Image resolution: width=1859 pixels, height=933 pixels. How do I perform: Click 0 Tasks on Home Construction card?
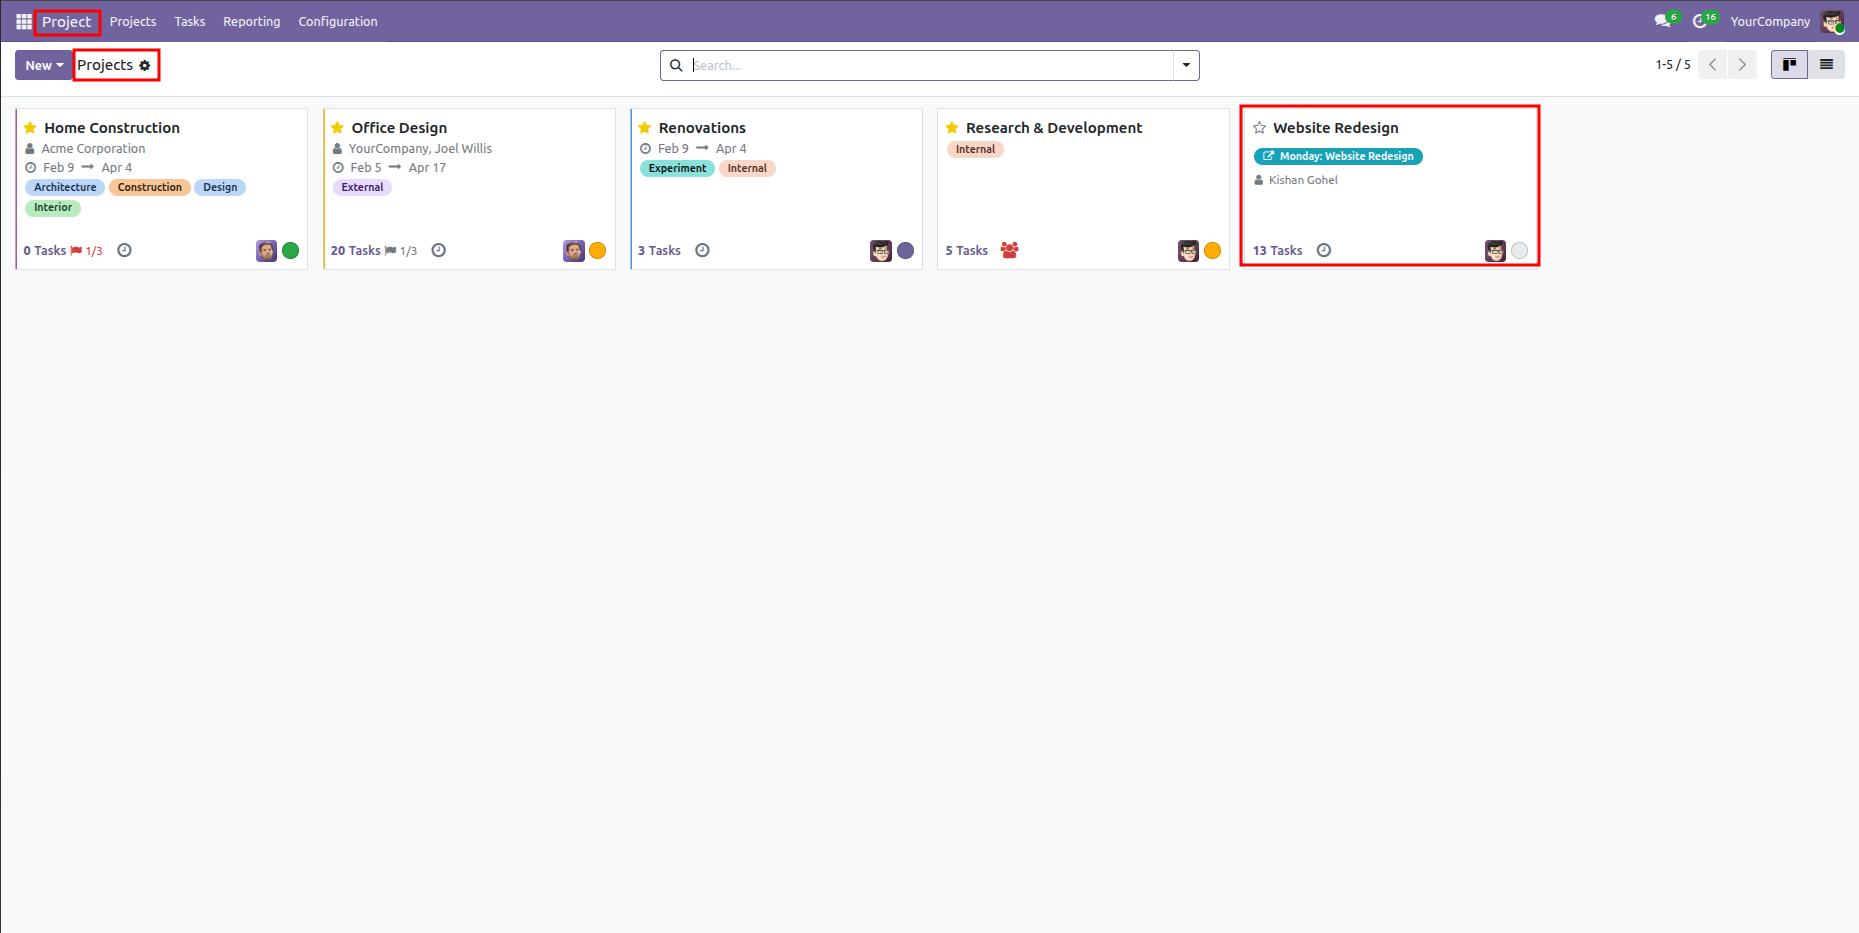pyautogui.click(x=45, y=251)
